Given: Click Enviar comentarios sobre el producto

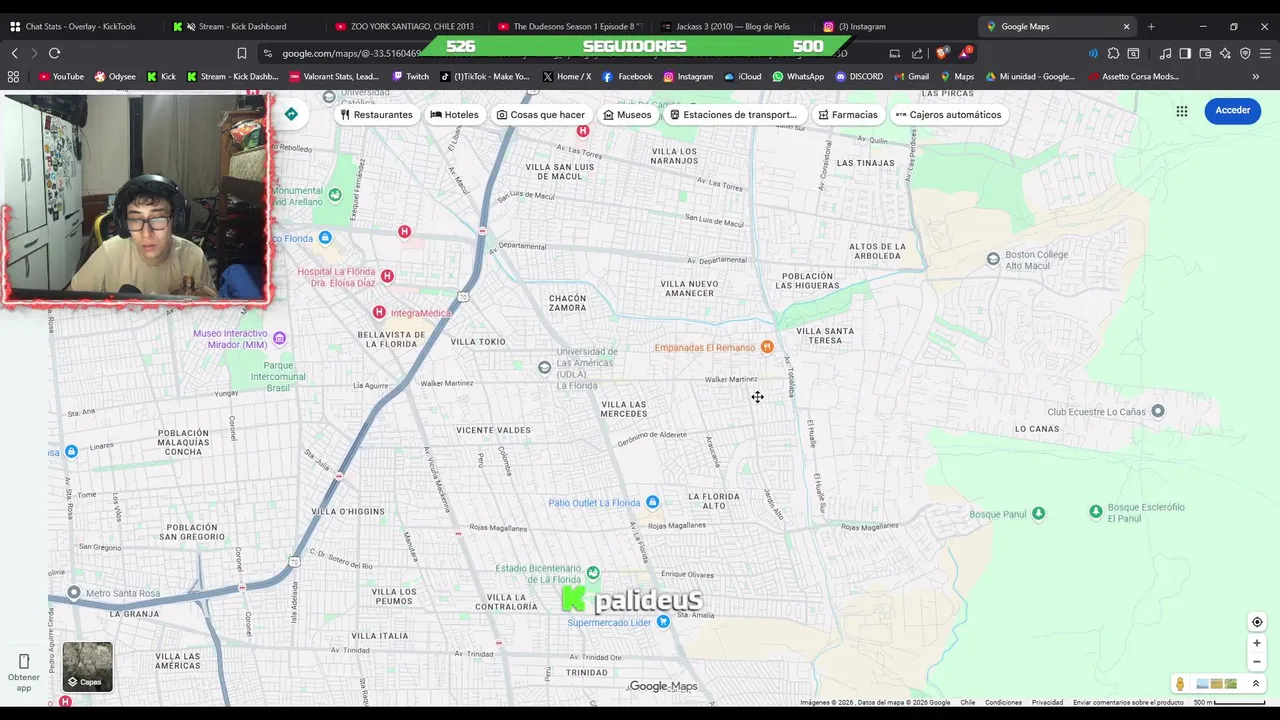Looking at the screenshot, I should pos(1128,702).
